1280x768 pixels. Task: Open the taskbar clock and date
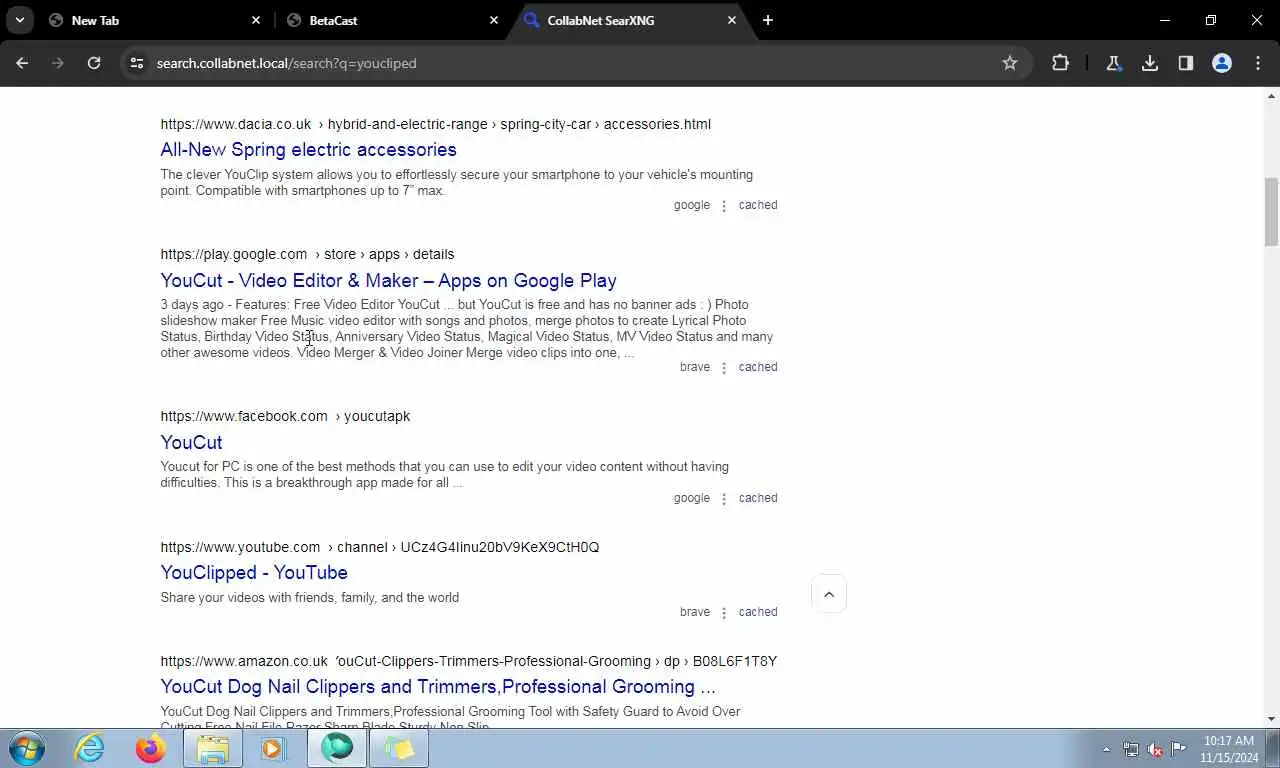point(1230,749)
